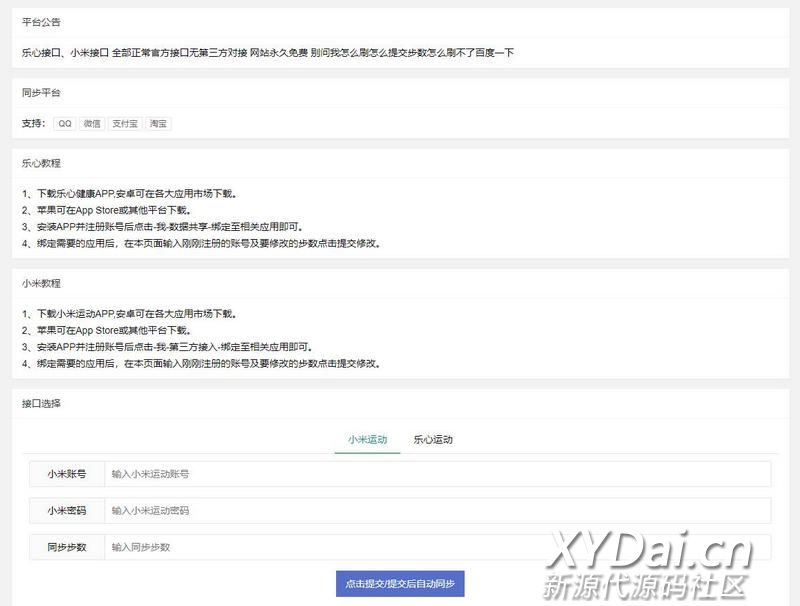Click the QQ platform tag
This screenshot has width=800, height=606.
(x=65, y=124)
